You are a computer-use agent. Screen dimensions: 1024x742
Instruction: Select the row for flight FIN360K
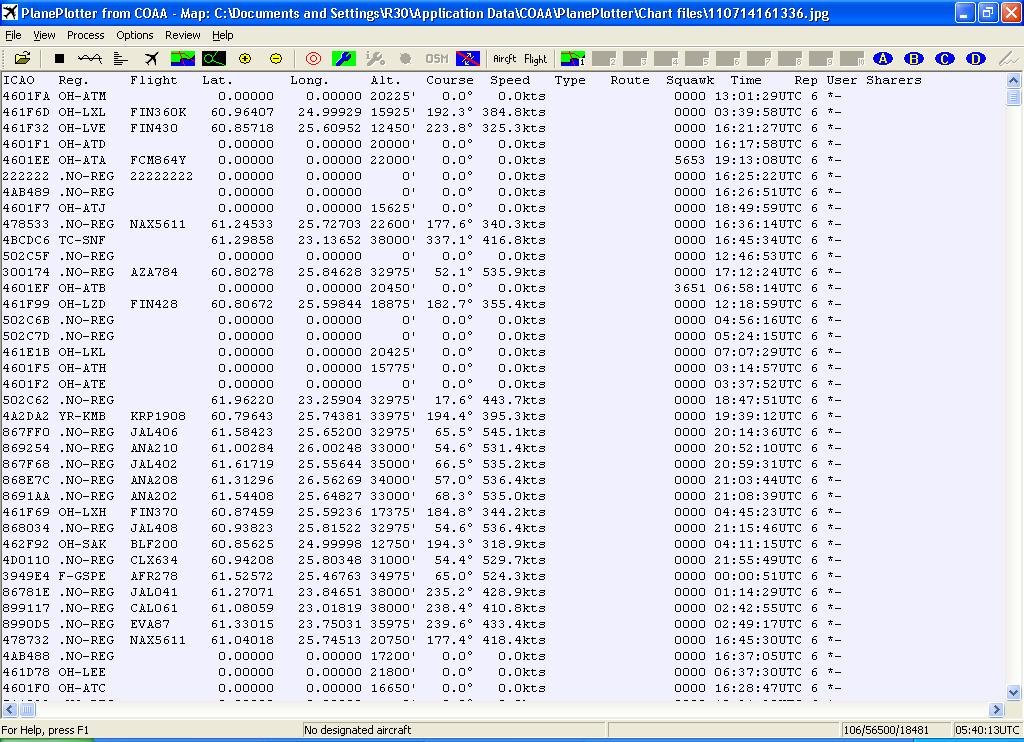(153, 112)
